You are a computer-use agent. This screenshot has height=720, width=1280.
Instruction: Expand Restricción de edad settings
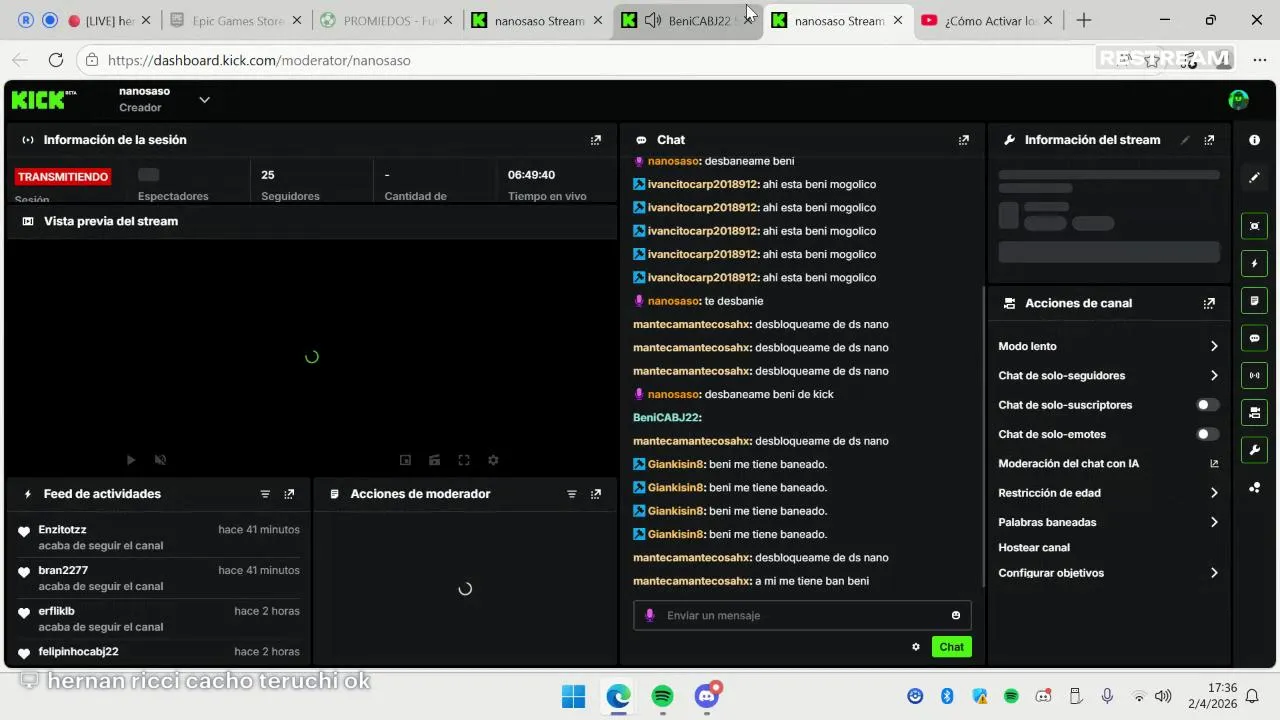point(1108,493)
